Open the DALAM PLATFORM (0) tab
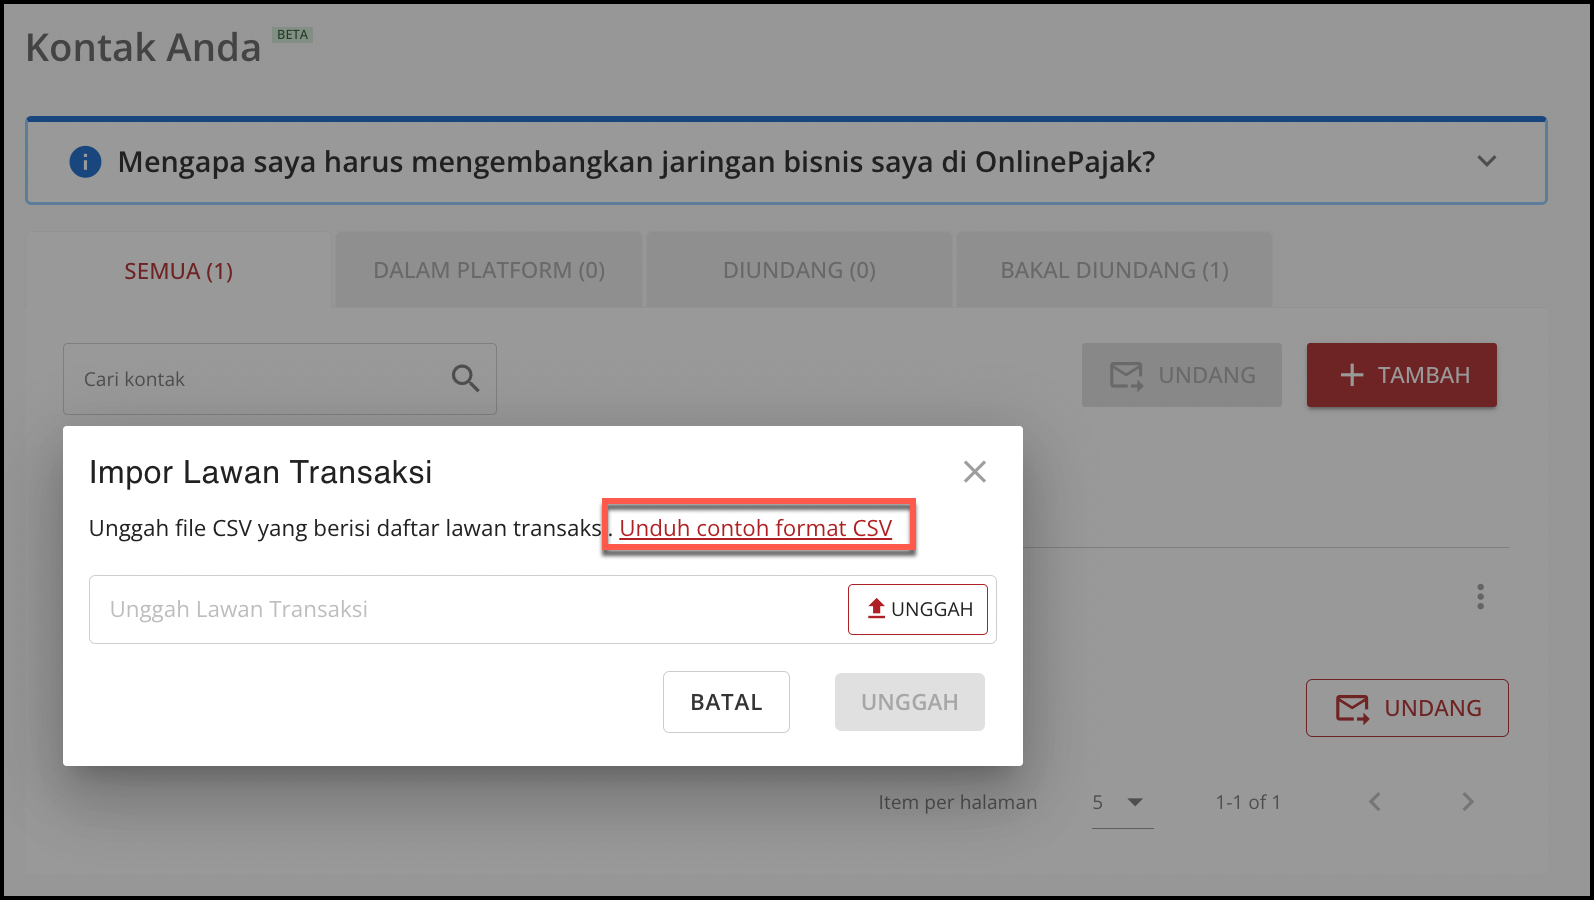This screenshot has width=1594, height=900. [x=489, y=271]
